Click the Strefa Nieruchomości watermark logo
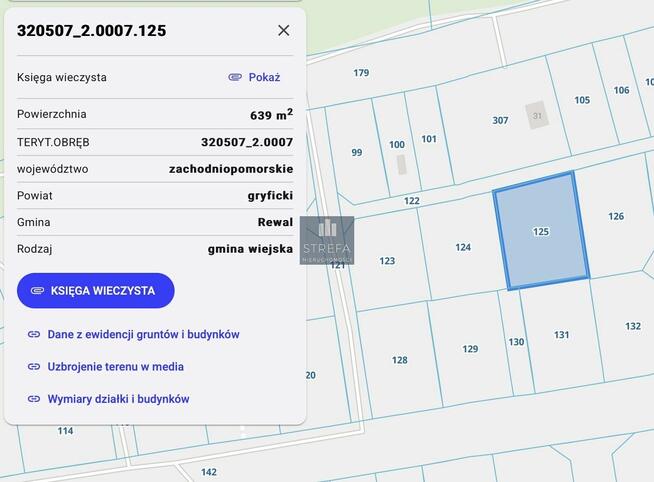 (327, 240)
